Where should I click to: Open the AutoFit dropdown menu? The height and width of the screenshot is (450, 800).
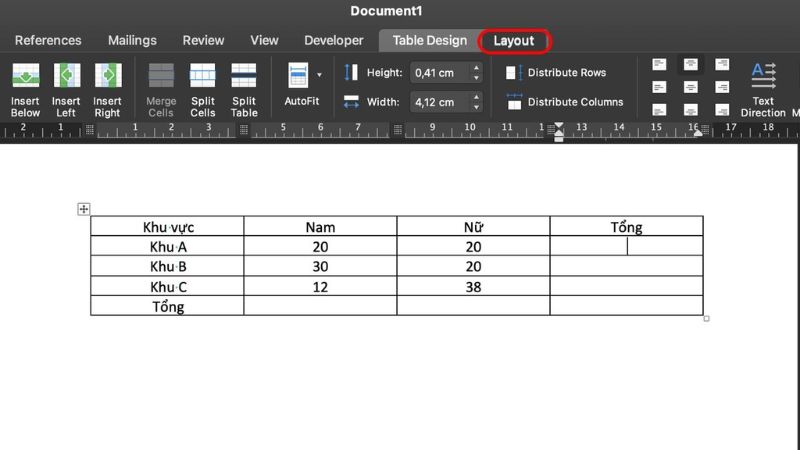(319, 75)
